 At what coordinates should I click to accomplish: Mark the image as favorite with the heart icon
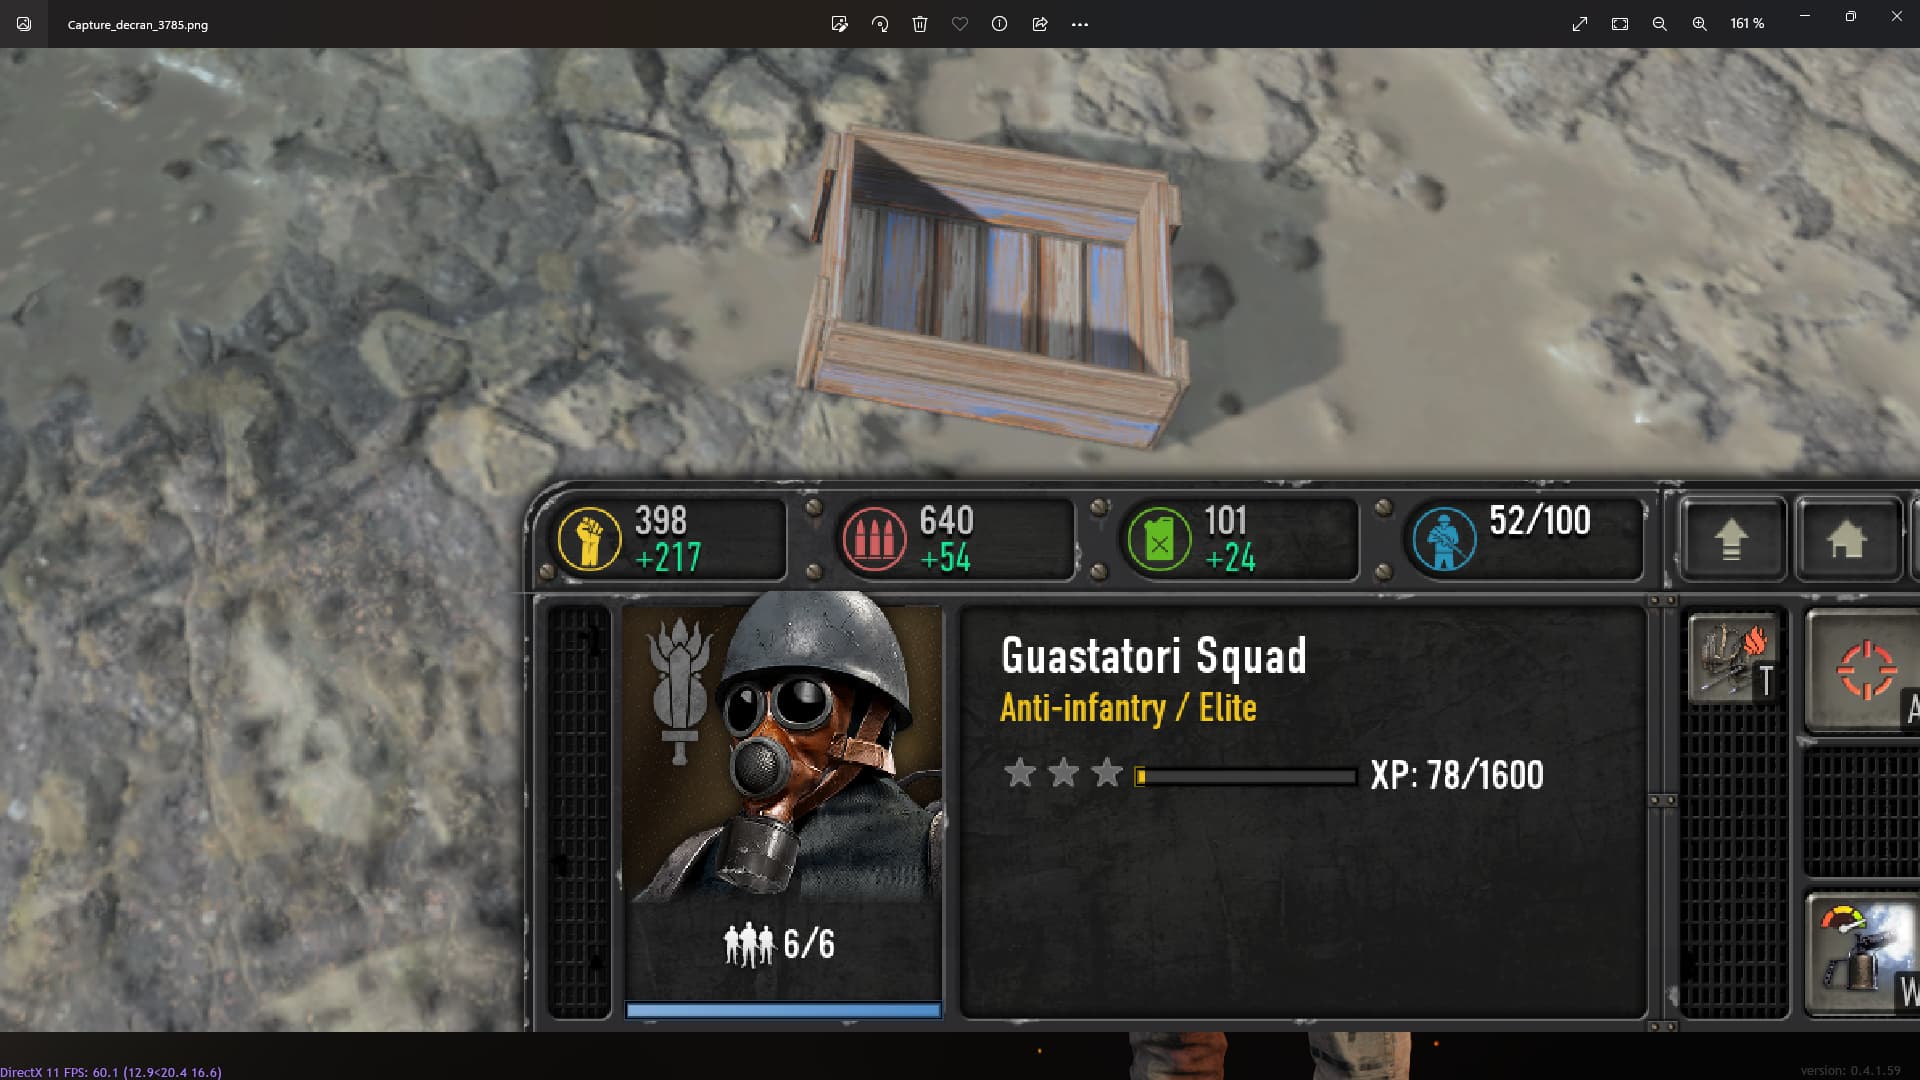960,24
